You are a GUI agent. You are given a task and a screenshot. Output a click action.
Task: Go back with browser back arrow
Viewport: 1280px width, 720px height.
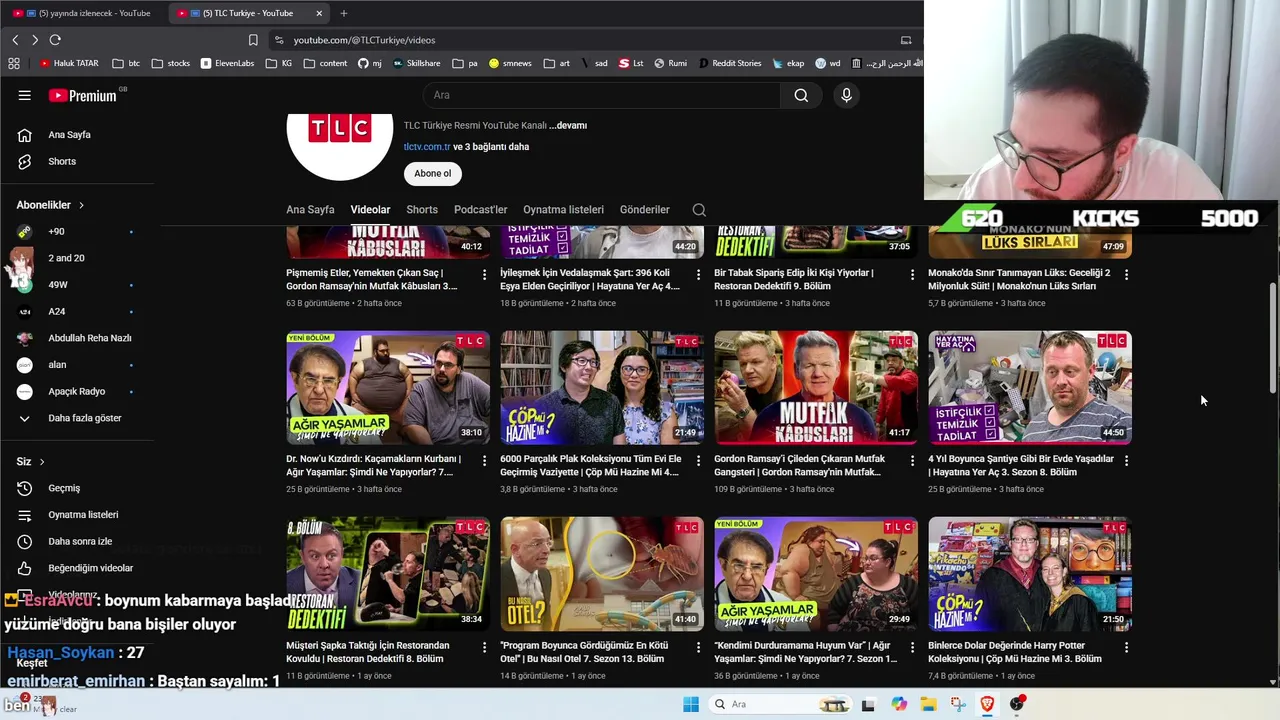(15, 40)
